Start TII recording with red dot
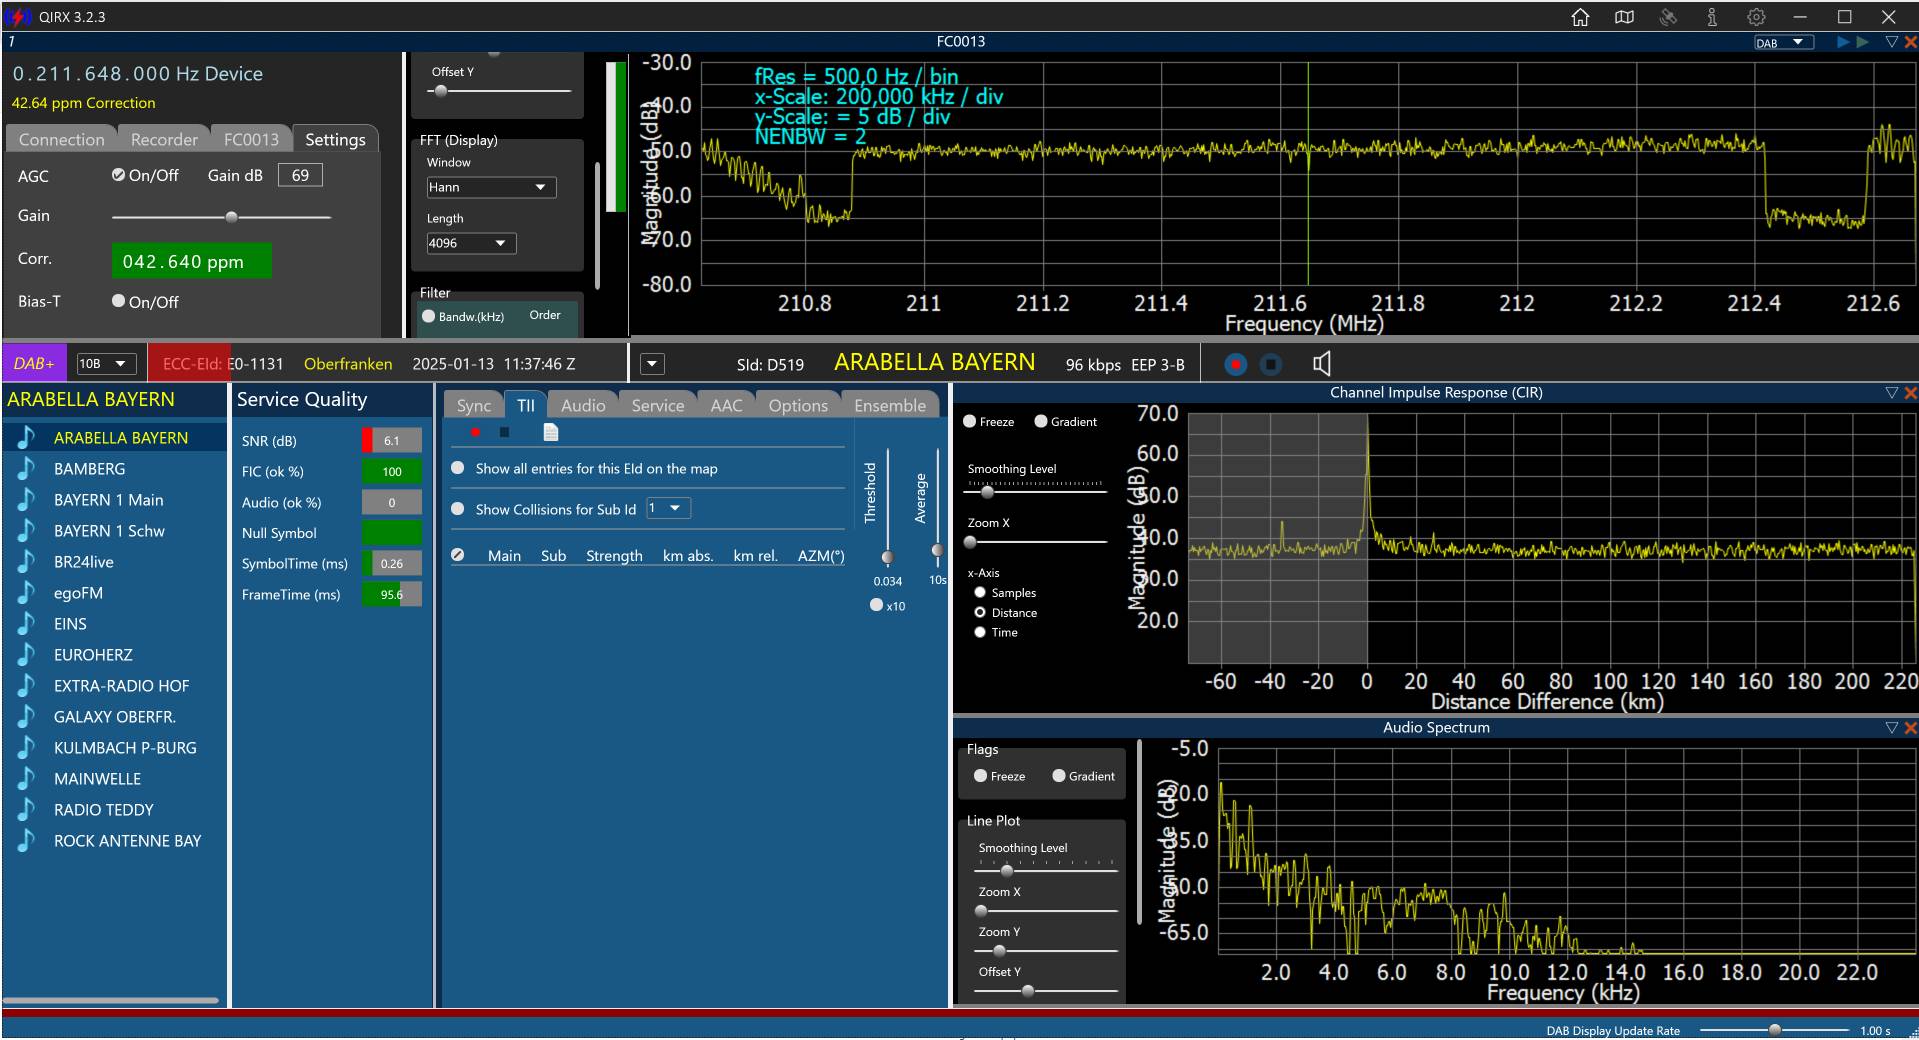This screenshot has width=1919, height=1040. [x=476, y=432]
